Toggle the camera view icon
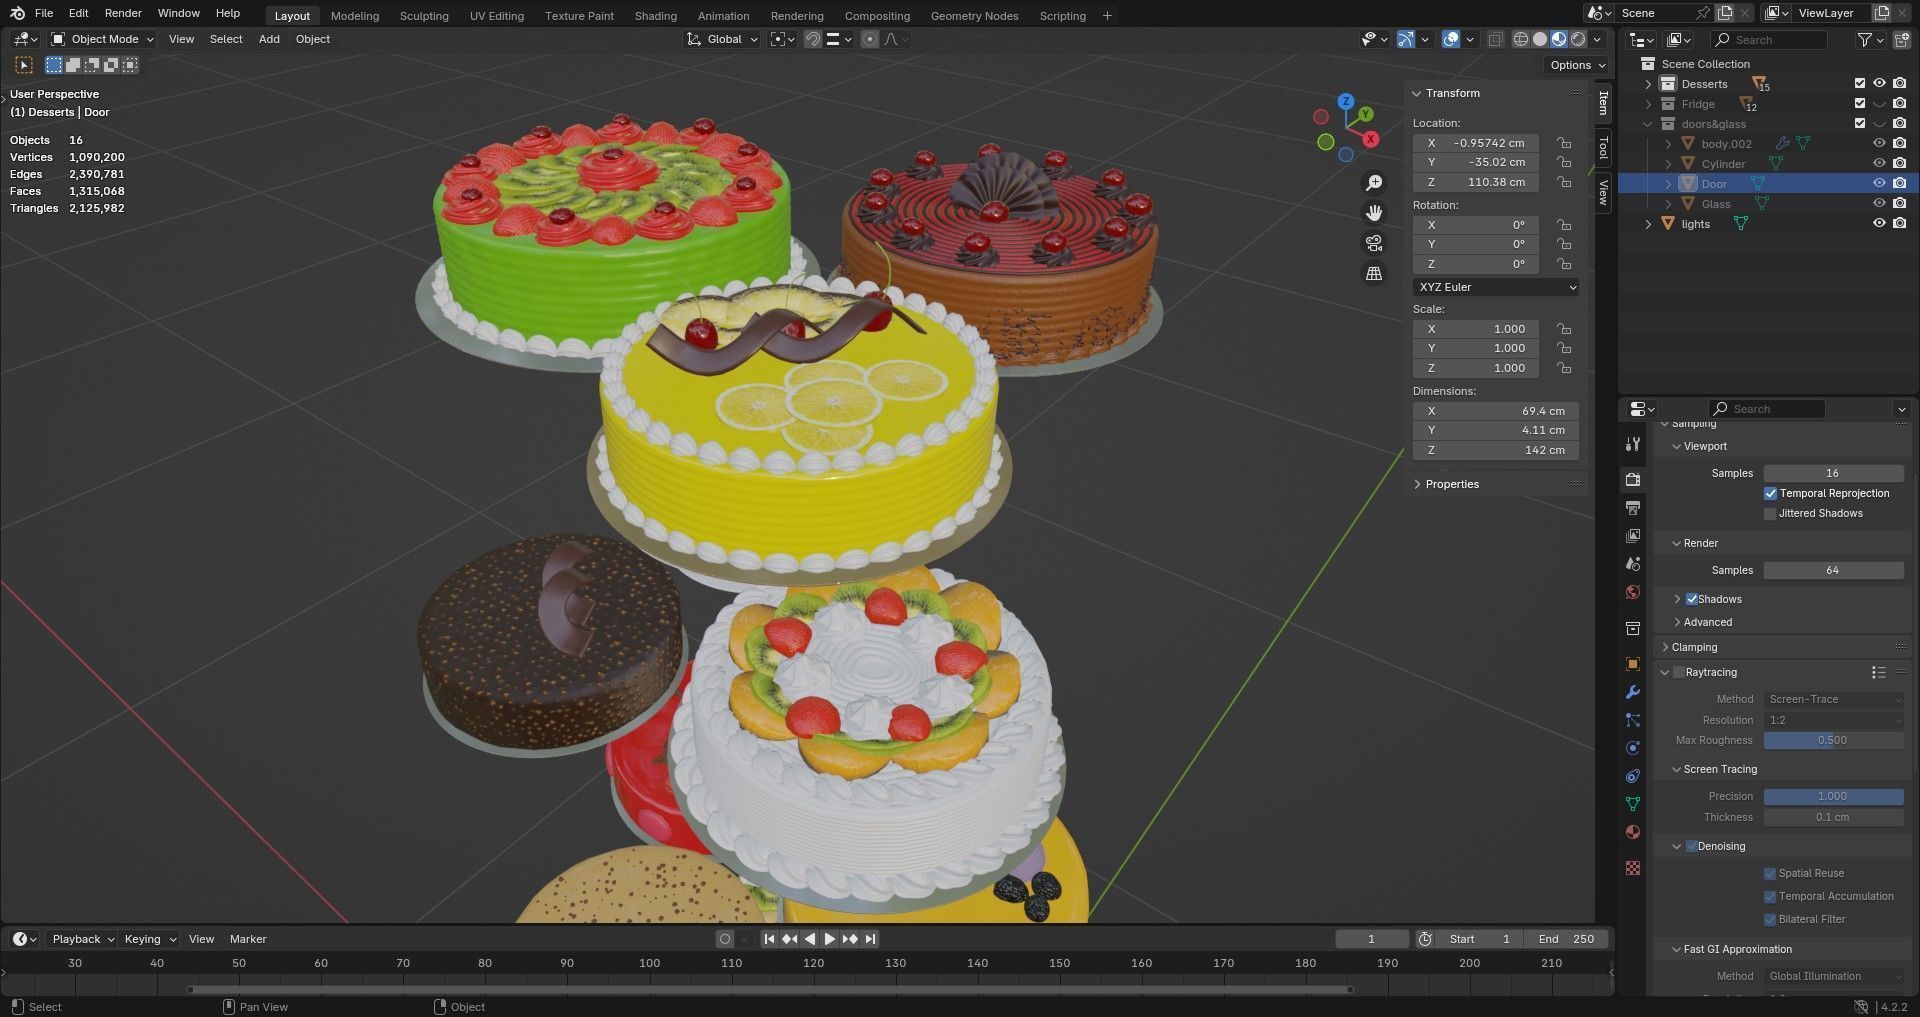The width and height of the screenshot is (1920, 1017). click(1374, 243)
